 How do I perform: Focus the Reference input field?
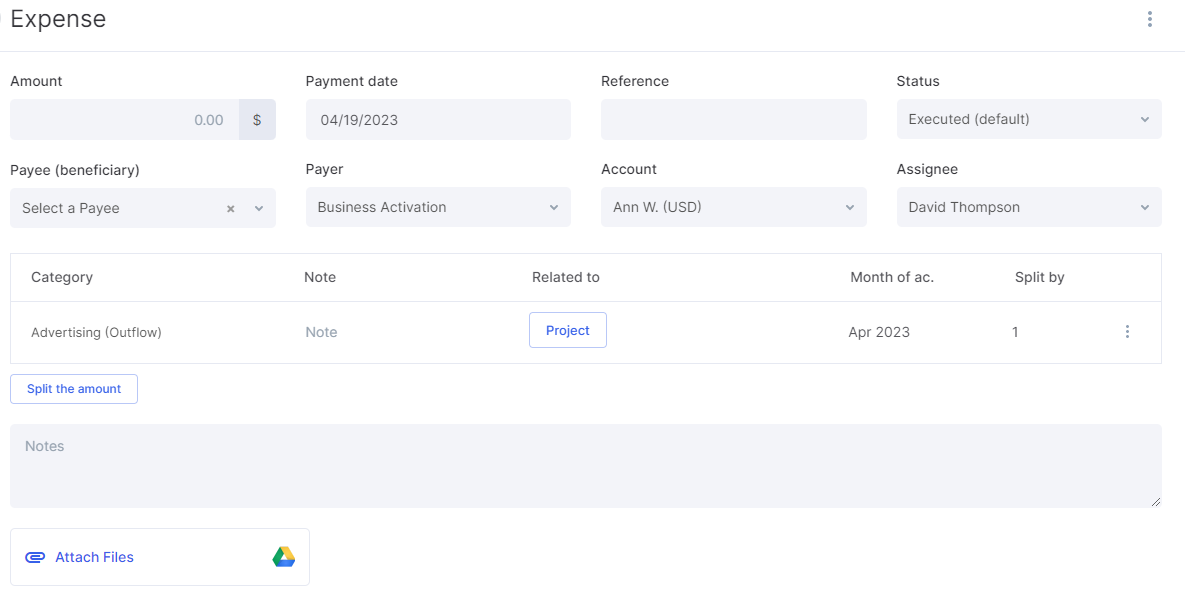coord(733,119)
